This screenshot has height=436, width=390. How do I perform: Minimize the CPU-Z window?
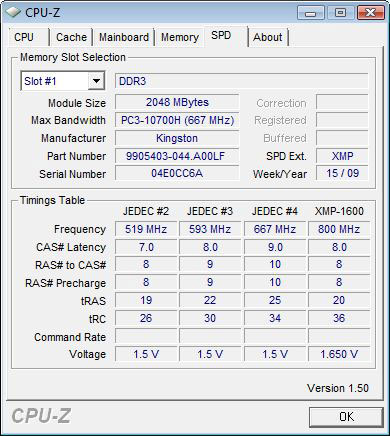311,13
